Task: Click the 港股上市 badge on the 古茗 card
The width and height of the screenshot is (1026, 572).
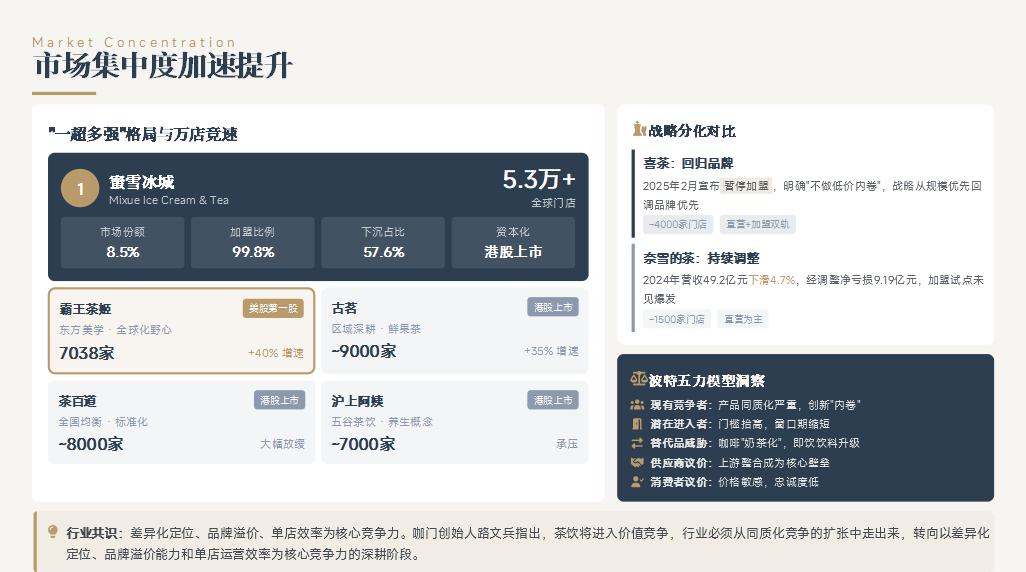Action: [x=553, y=307]
